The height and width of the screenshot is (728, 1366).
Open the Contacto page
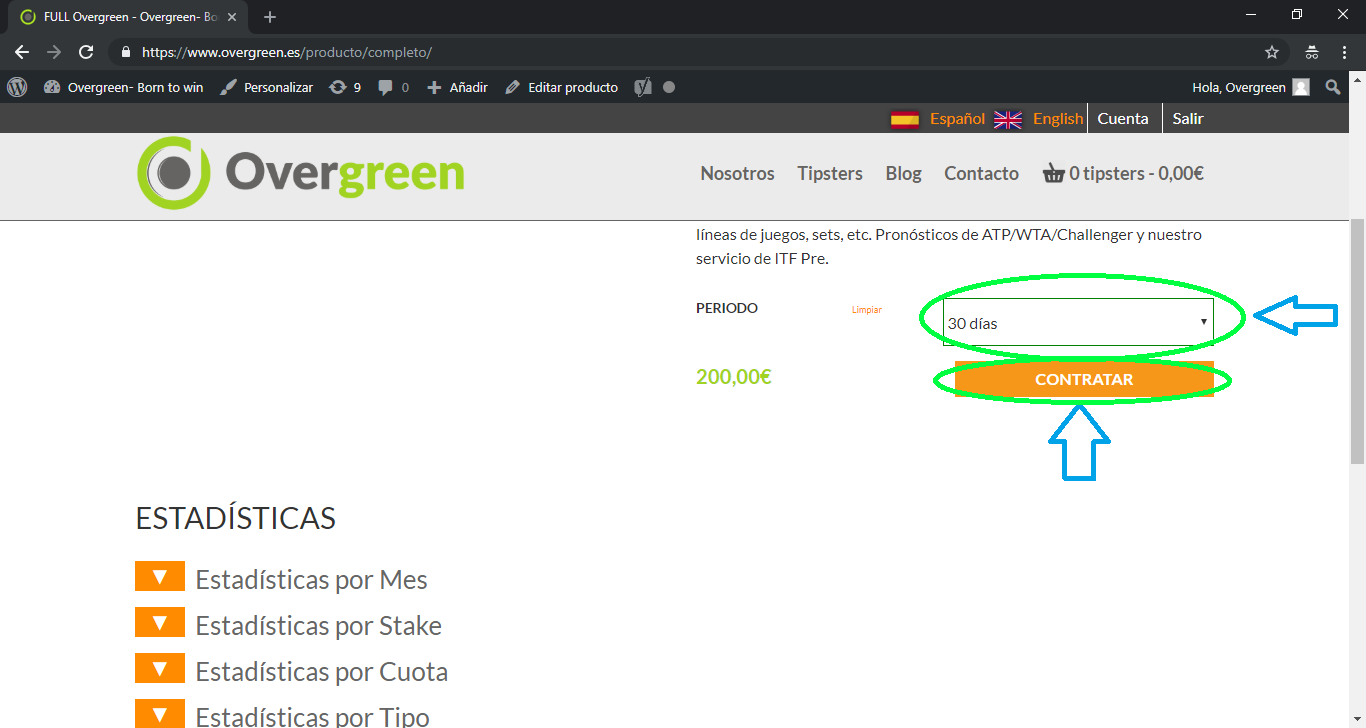981,173
